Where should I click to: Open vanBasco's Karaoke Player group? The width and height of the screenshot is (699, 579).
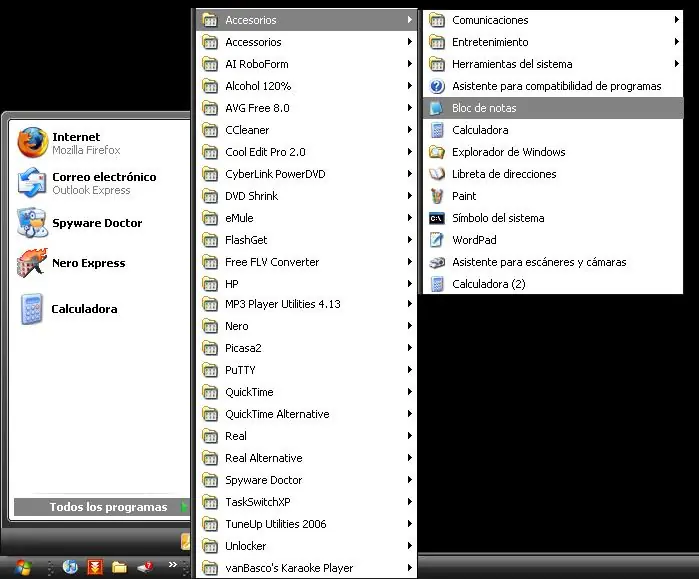coord(307,568)
